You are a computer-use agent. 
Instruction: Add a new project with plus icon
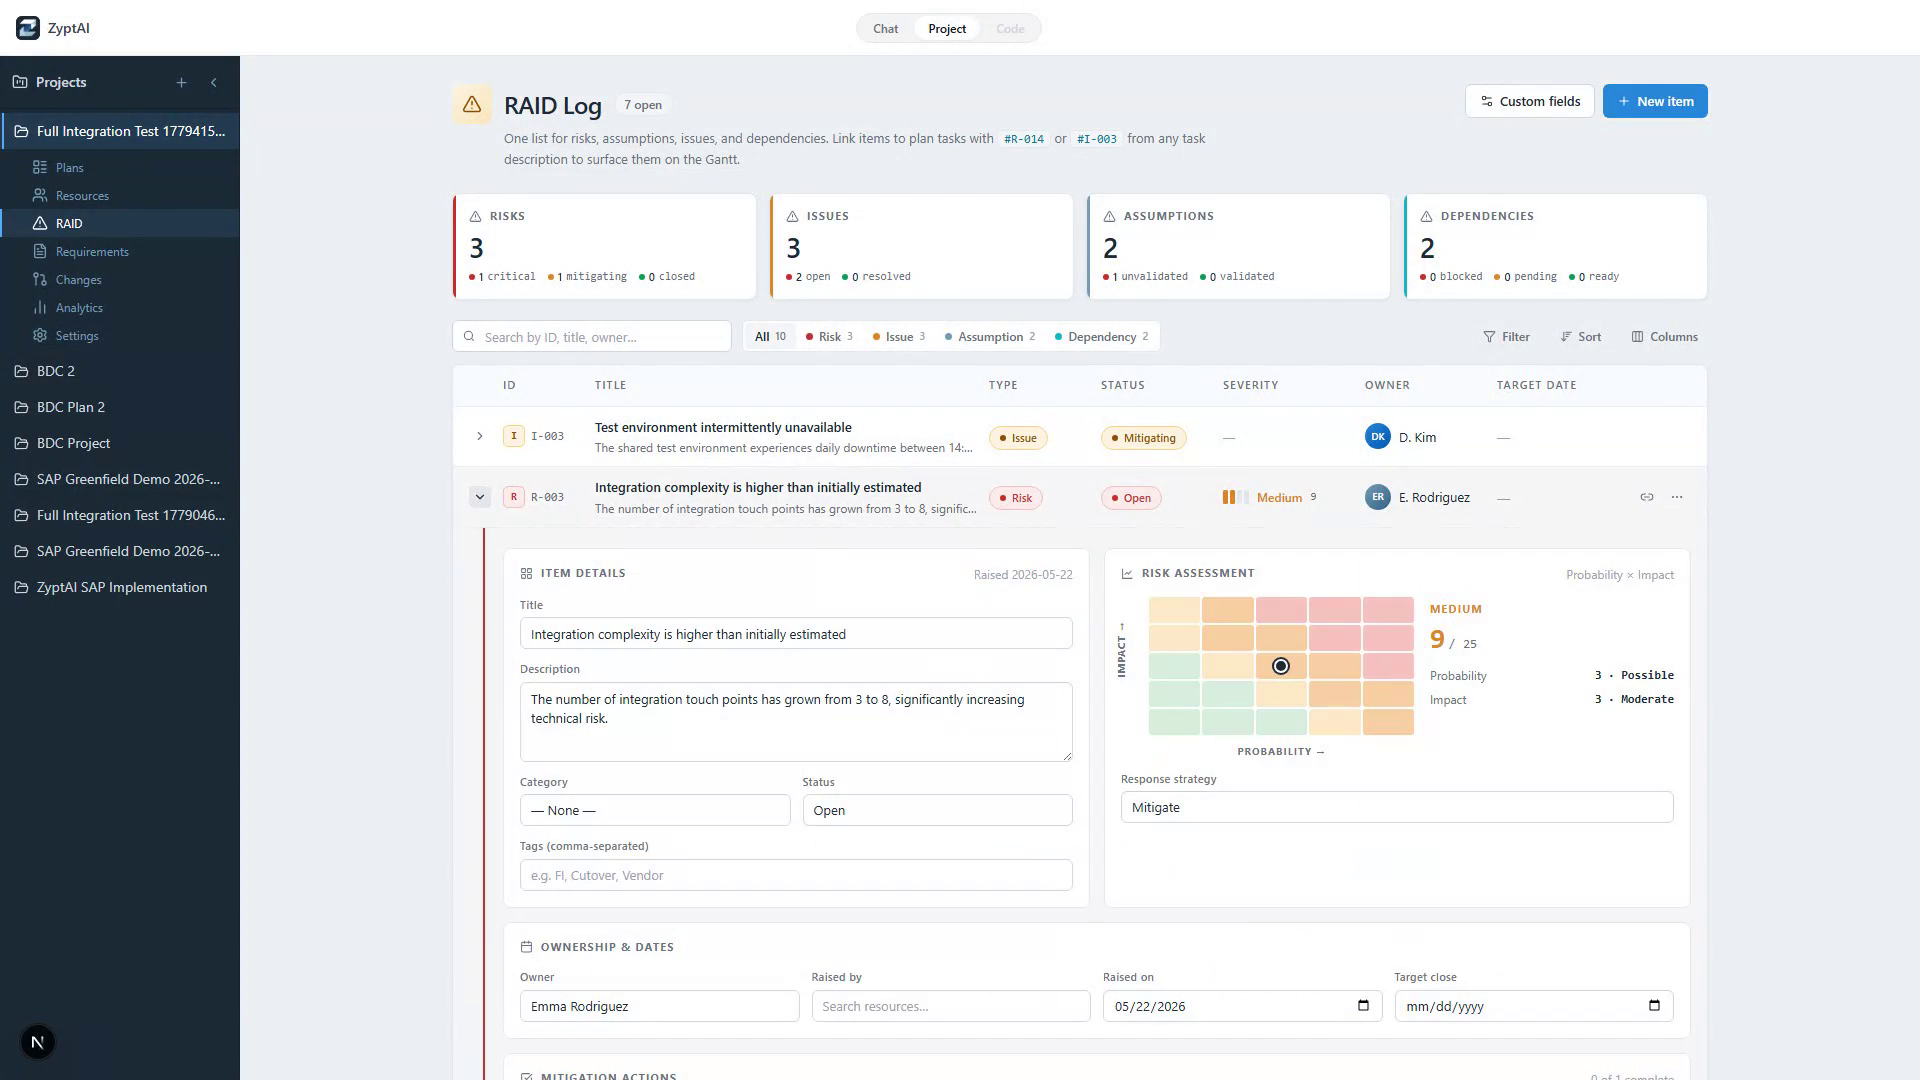tap(181, 83)
